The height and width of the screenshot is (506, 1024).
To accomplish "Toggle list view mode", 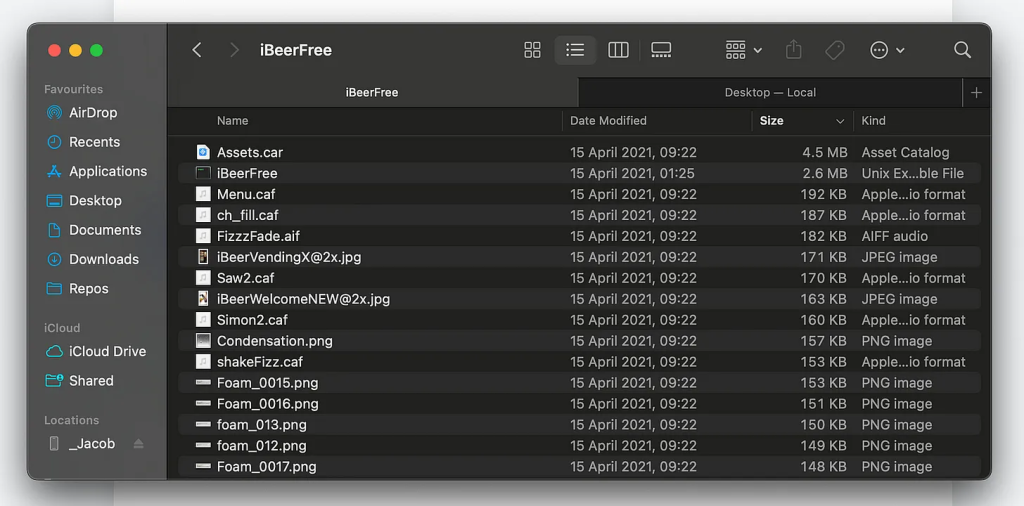I will [x=575, y=50].
